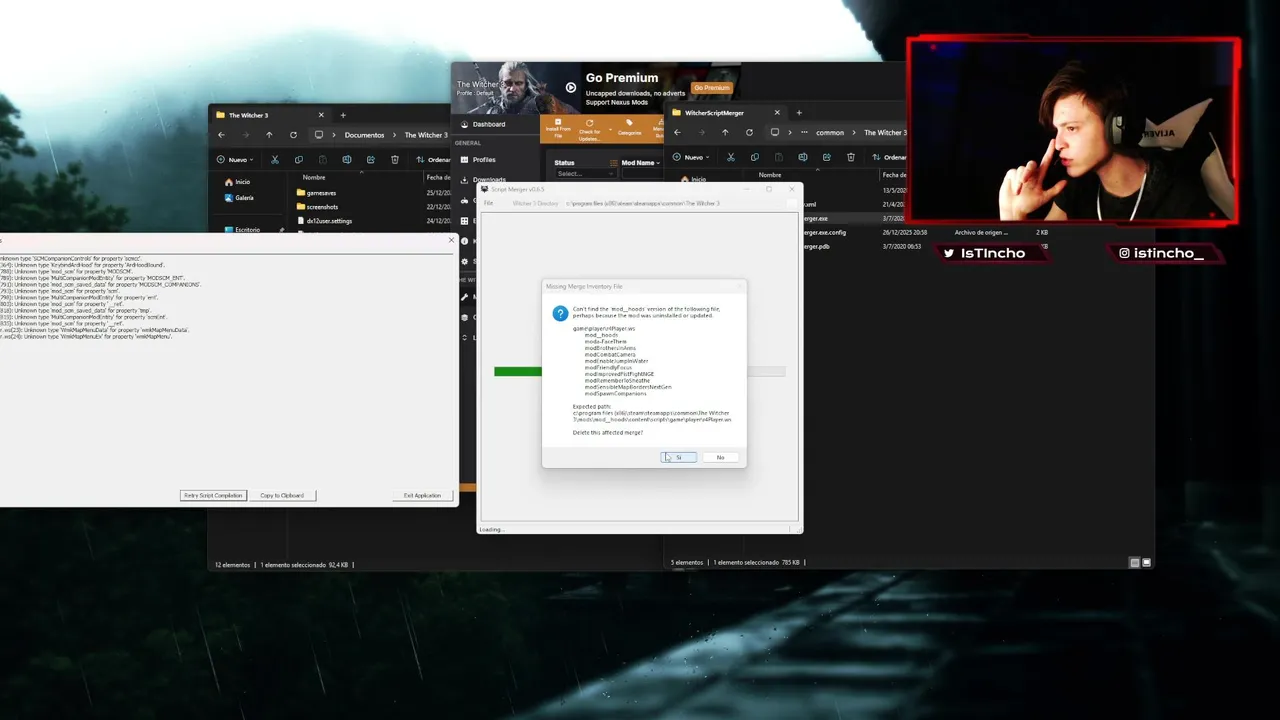Sort by Nombre column in WitcherScriptMerger Explorer
The height and width of the screenshot is (720, 1280).
tap(770, 175)
